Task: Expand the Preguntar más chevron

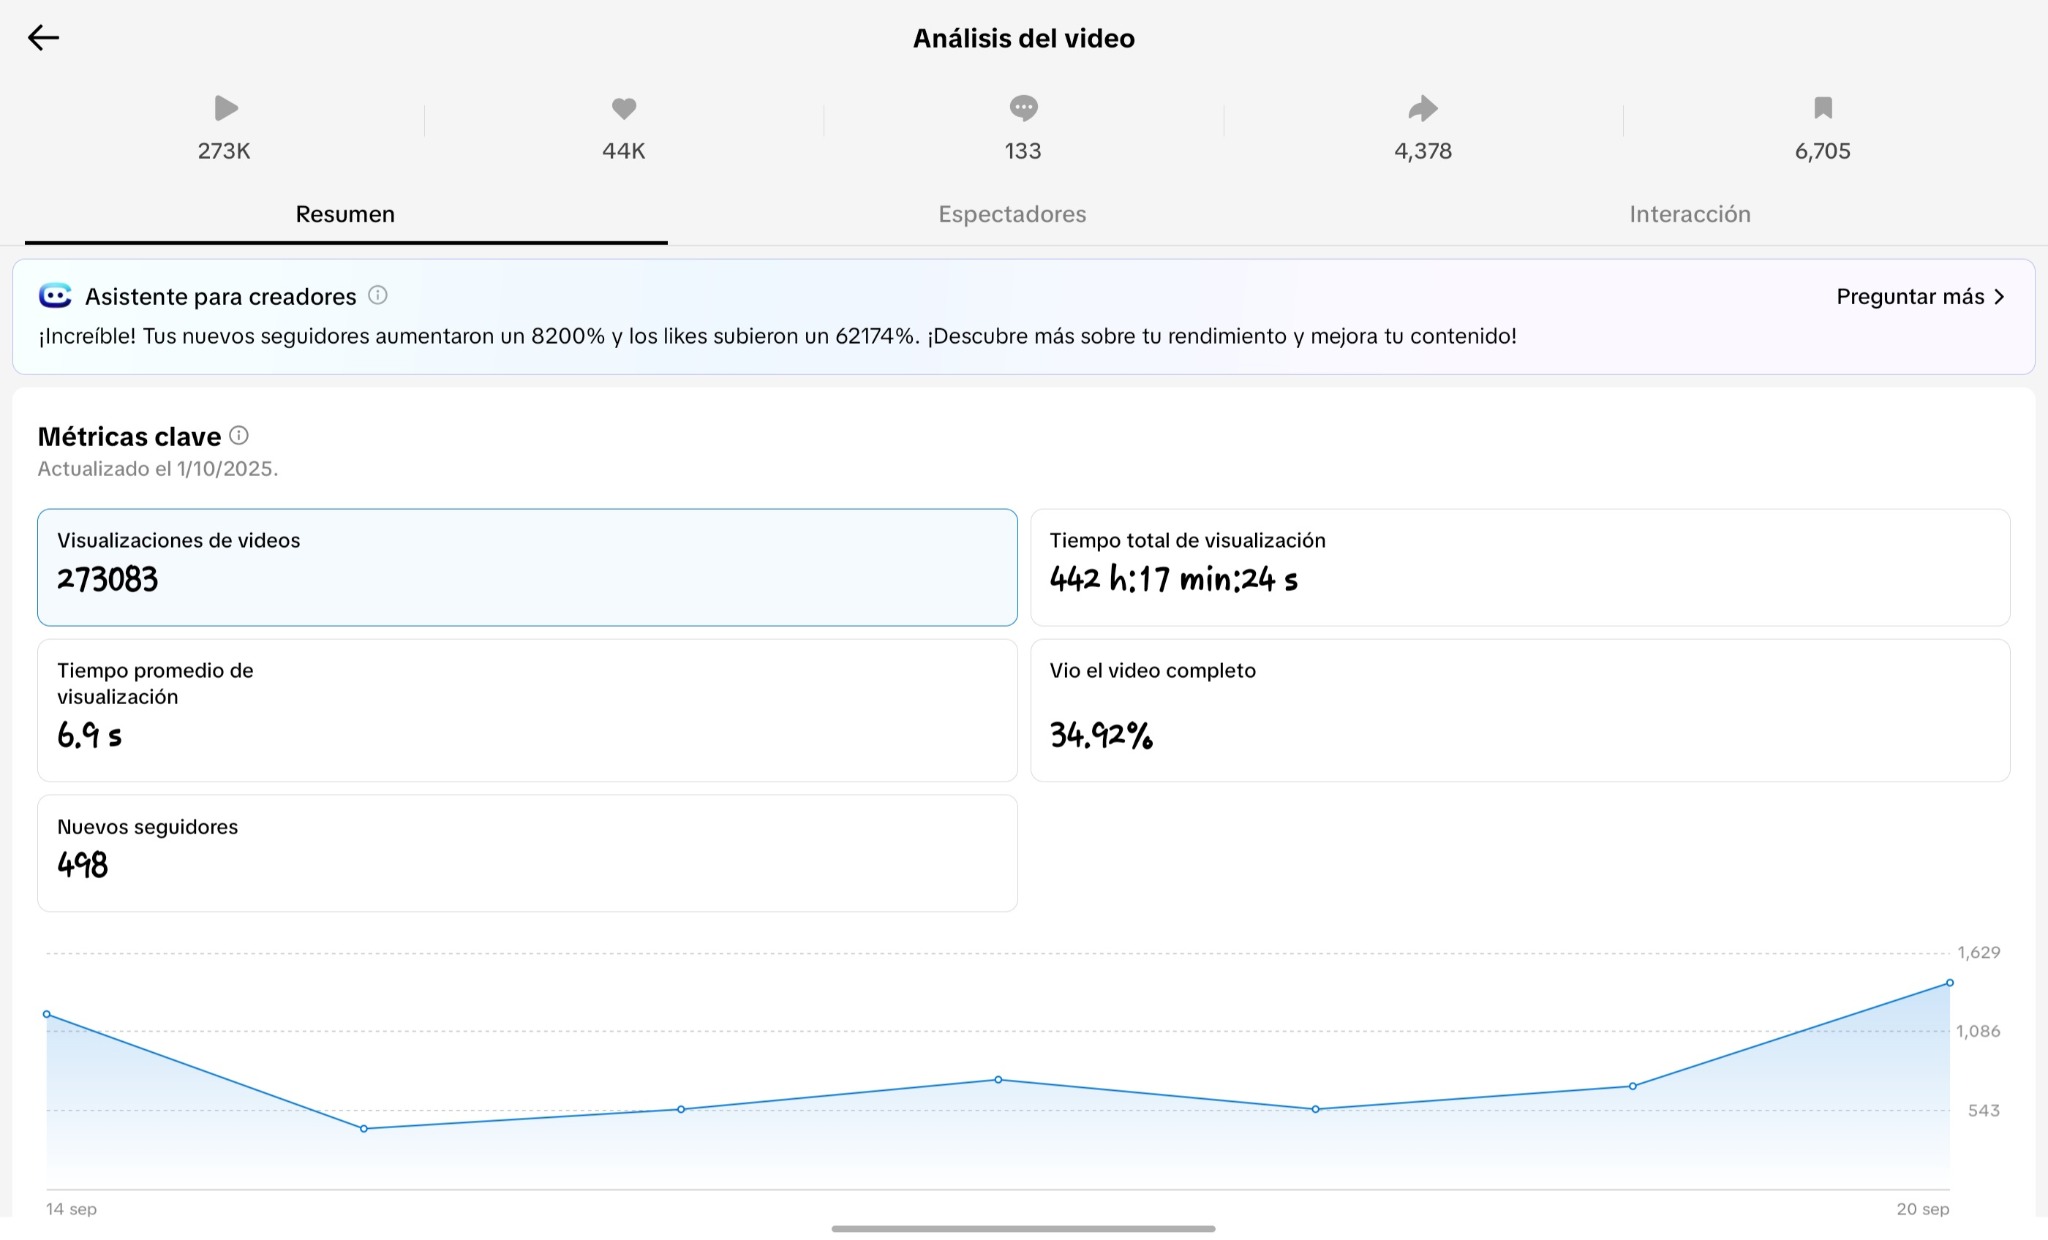Action: [1999, 296]
